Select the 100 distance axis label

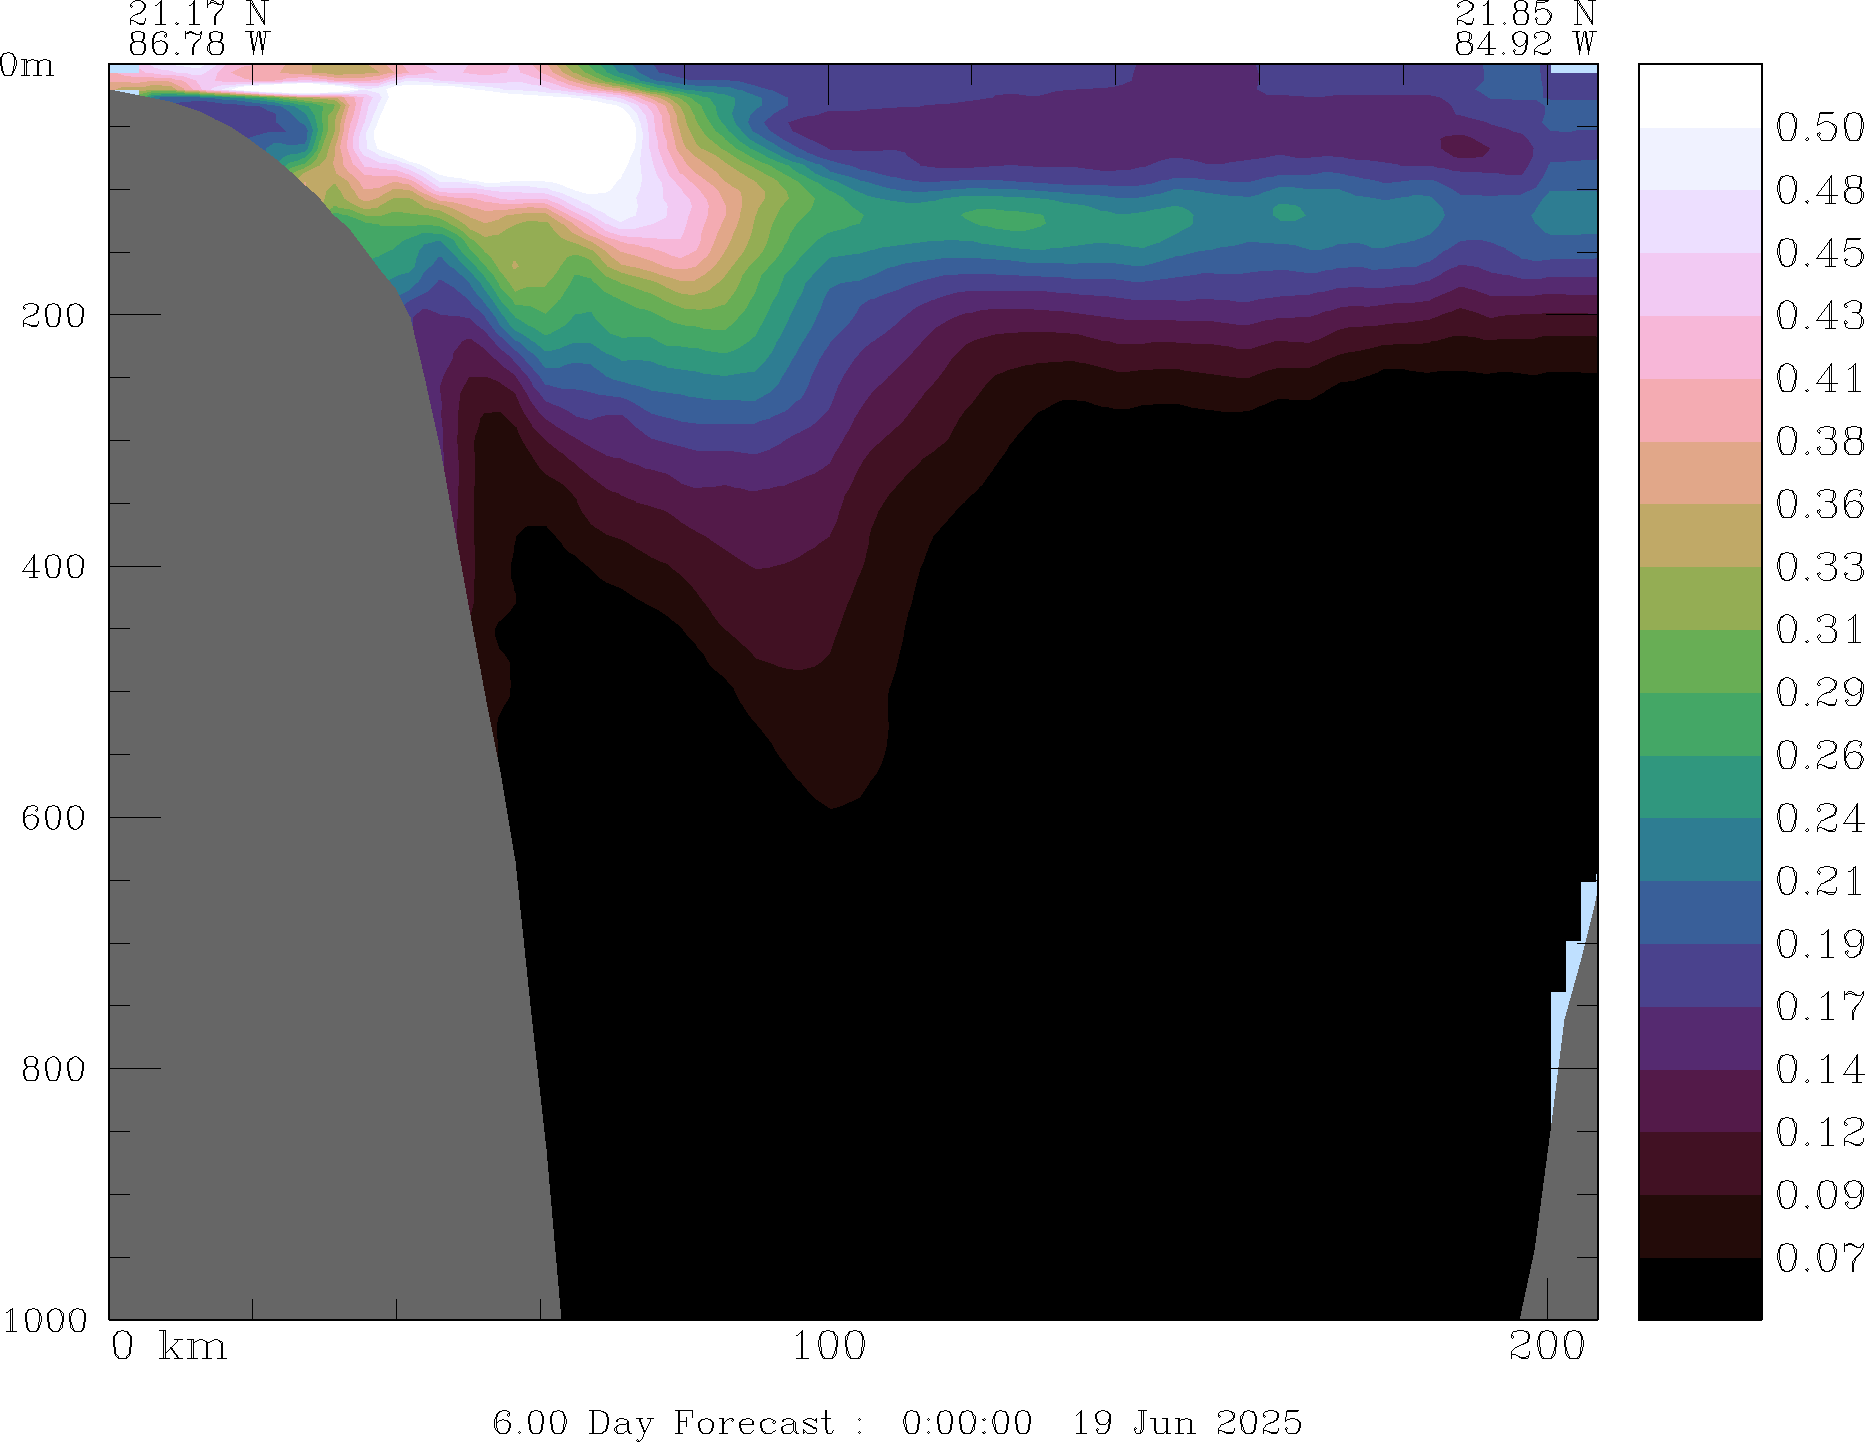coord(828,1347)
